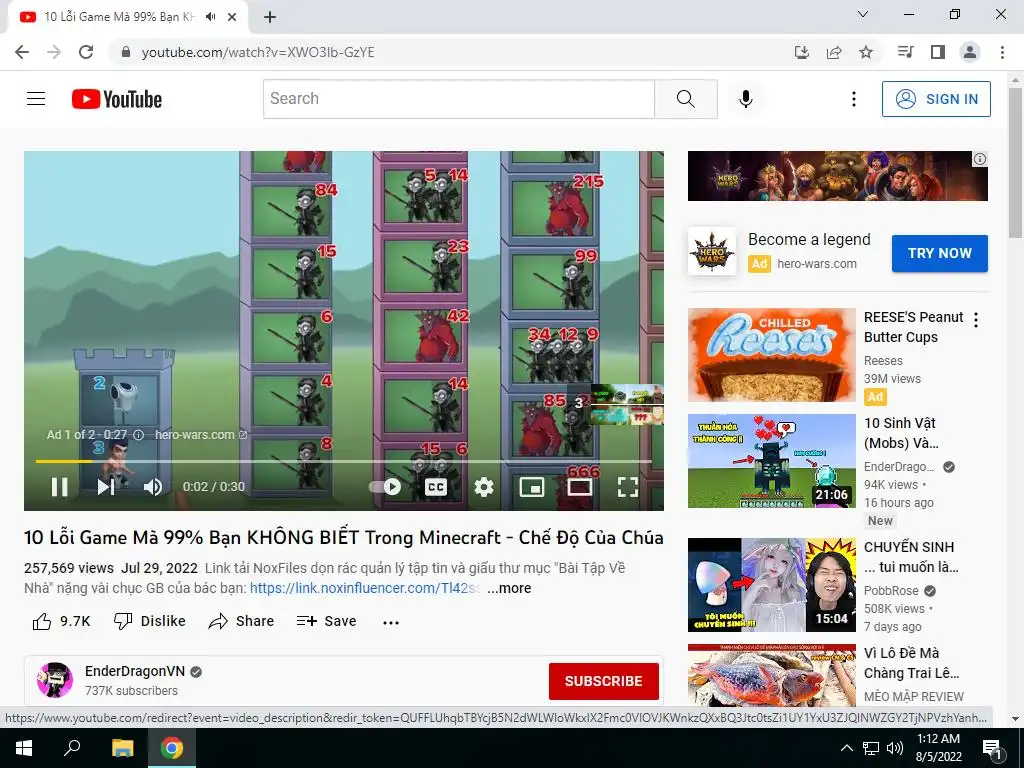The height and width of the screenshot is (768, 1024).
Task: Open Vì Lô Đề Mà video title
Action: (911, 663)
